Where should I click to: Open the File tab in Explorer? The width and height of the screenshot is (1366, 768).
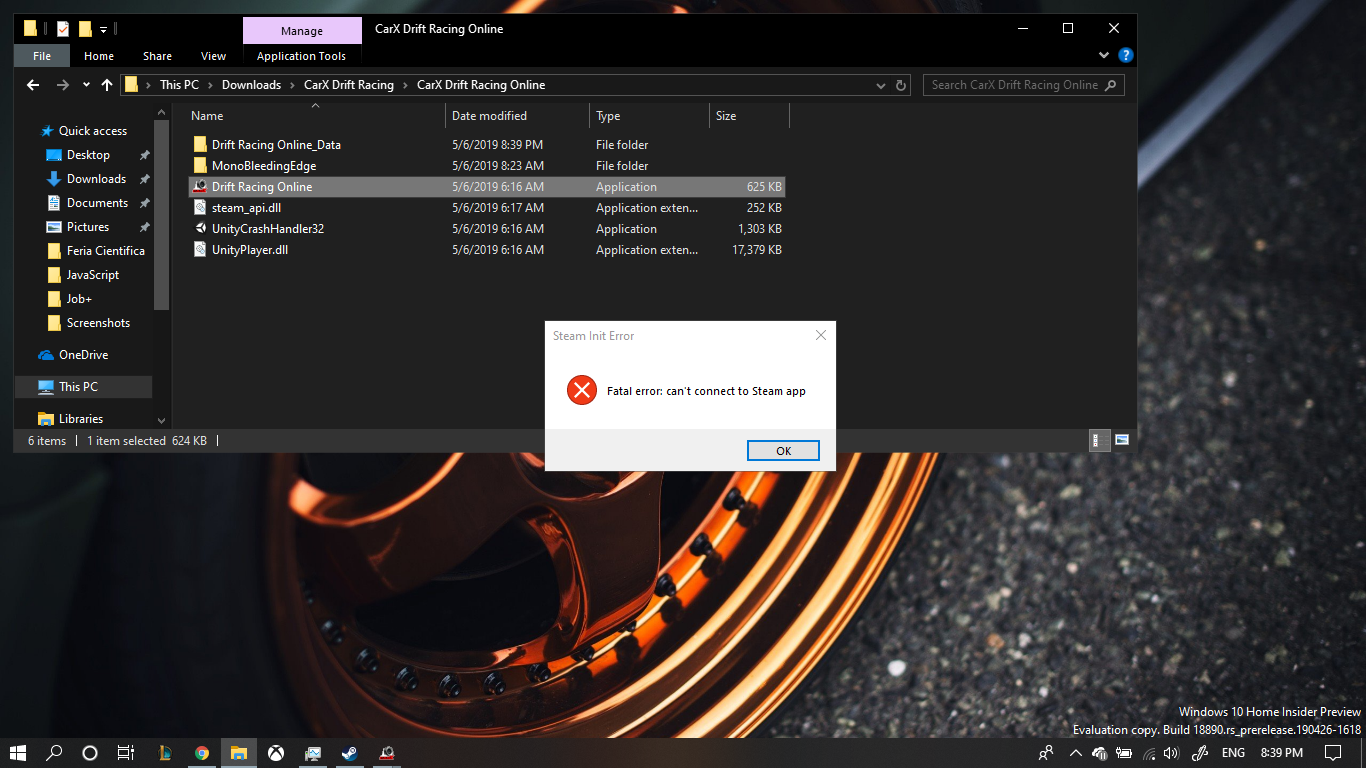[42, 56]
